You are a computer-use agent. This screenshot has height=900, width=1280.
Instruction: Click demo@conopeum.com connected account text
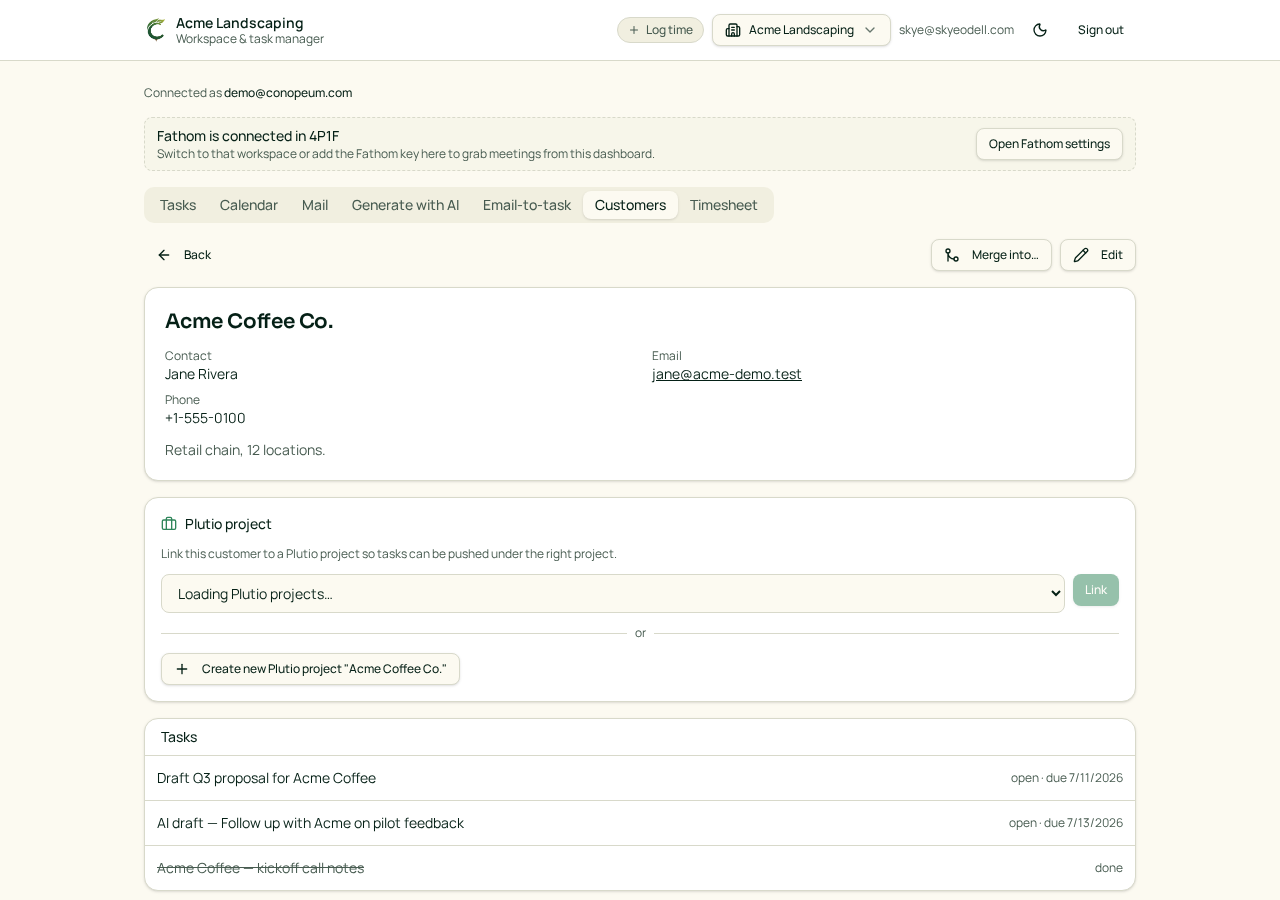click(288, 93)
